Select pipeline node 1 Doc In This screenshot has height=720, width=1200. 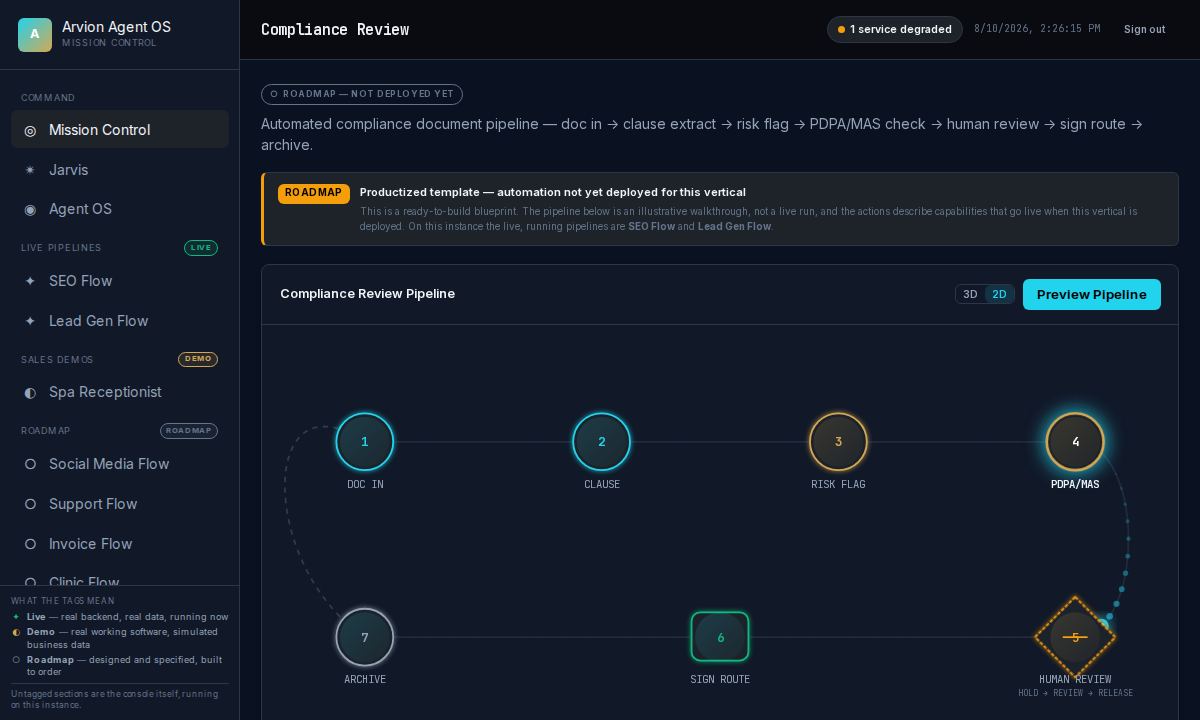coord(365,441)
